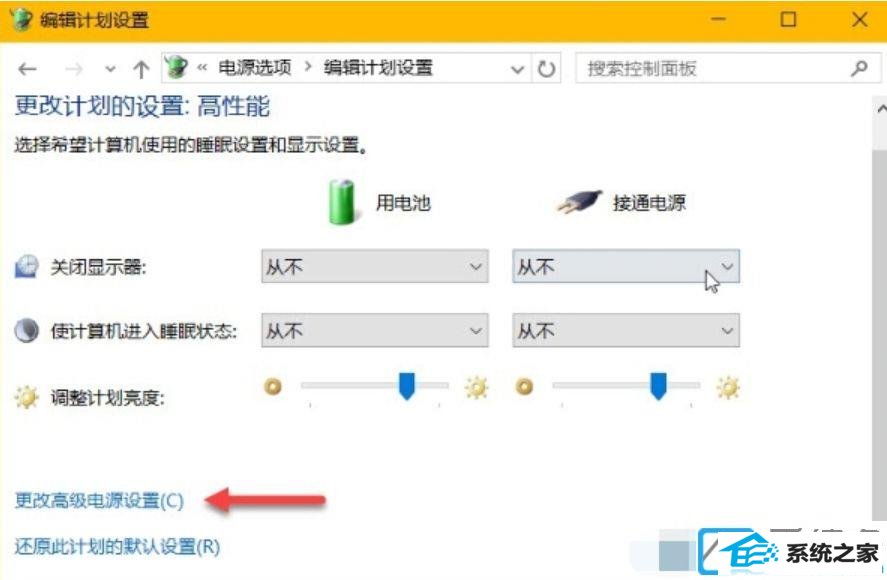Click high brightness sun icon under plugged in
The width and height of the screenshot is (887, 580).
728,387
